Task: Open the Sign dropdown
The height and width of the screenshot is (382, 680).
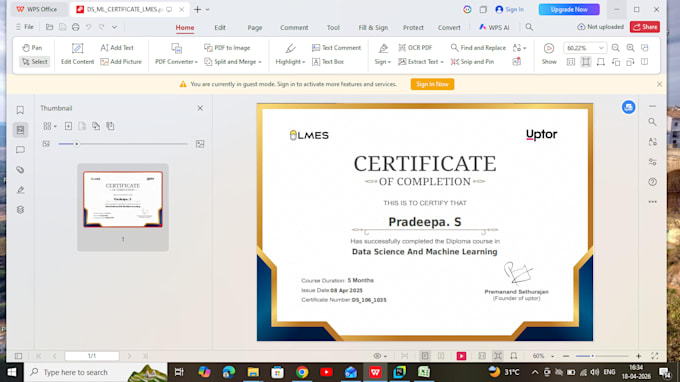Action: [382, 62]
